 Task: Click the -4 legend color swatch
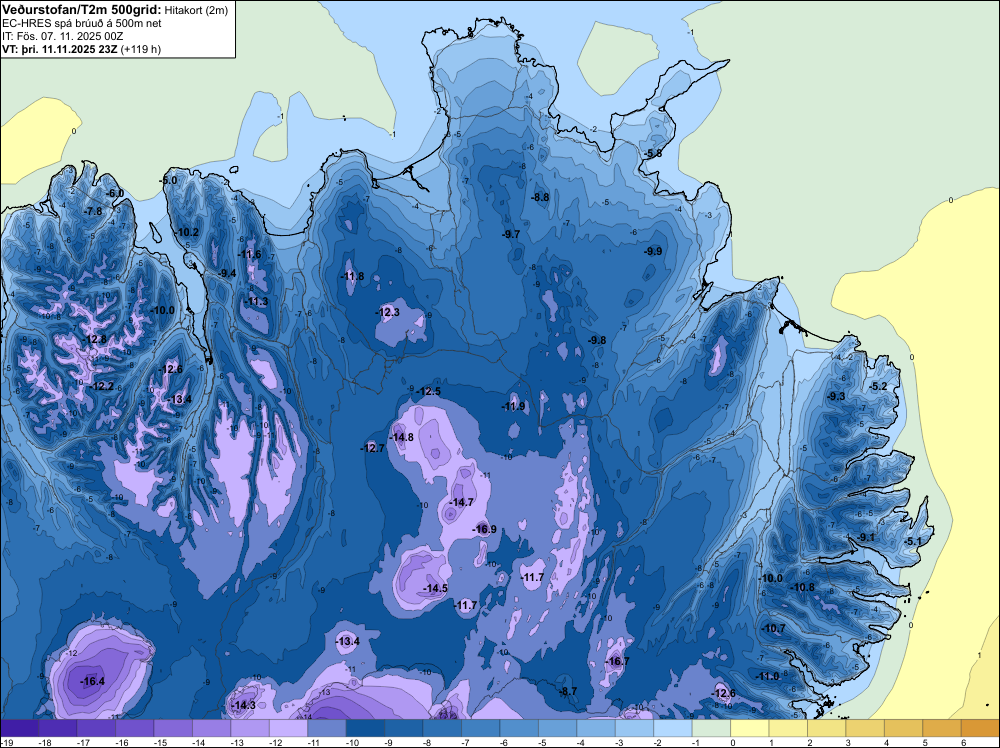pyautogui.click(x=596, y=728)
